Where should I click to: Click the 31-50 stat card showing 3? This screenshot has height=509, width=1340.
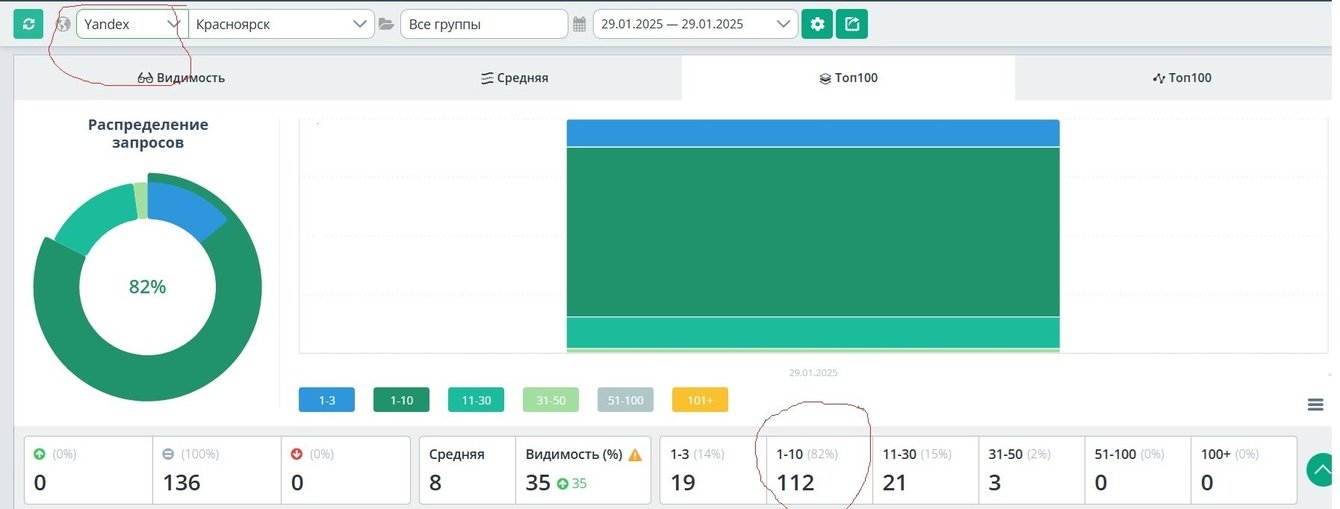[1032, 470]
